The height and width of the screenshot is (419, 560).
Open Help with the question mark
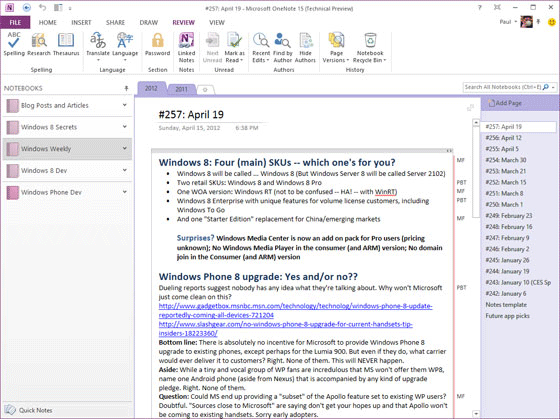(480, 8)
